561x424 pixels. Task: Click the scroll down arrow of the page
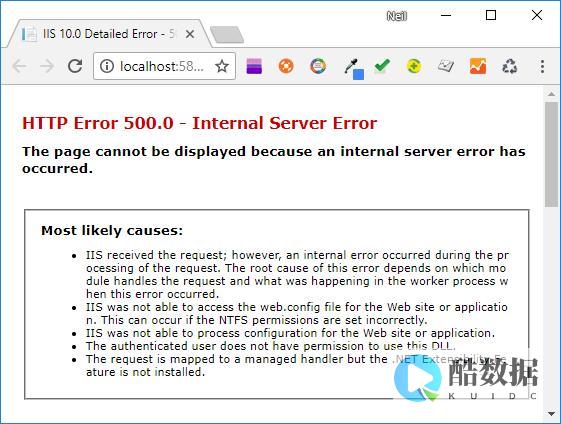[551, 414]
